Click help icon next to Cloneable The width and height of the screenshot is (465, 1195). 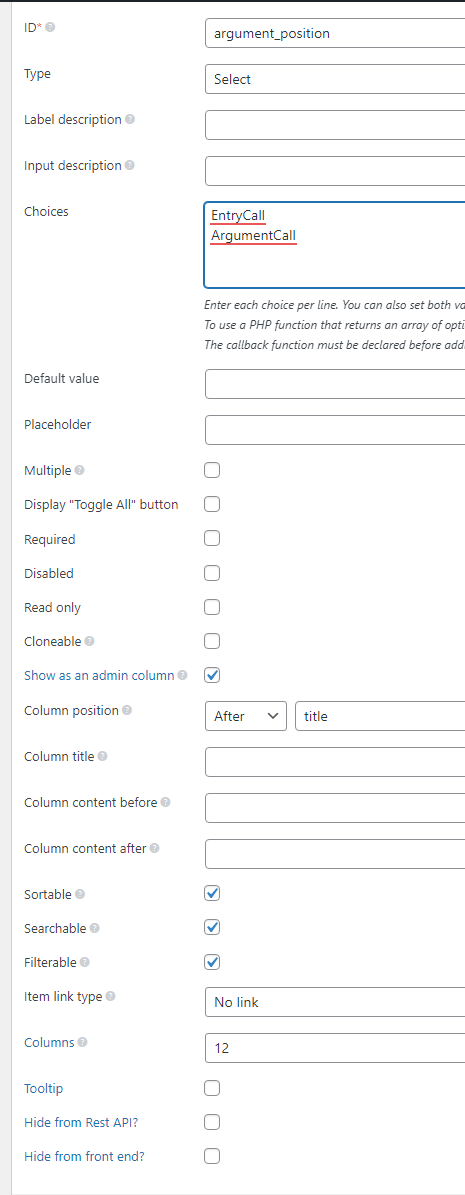click(89, 642)
